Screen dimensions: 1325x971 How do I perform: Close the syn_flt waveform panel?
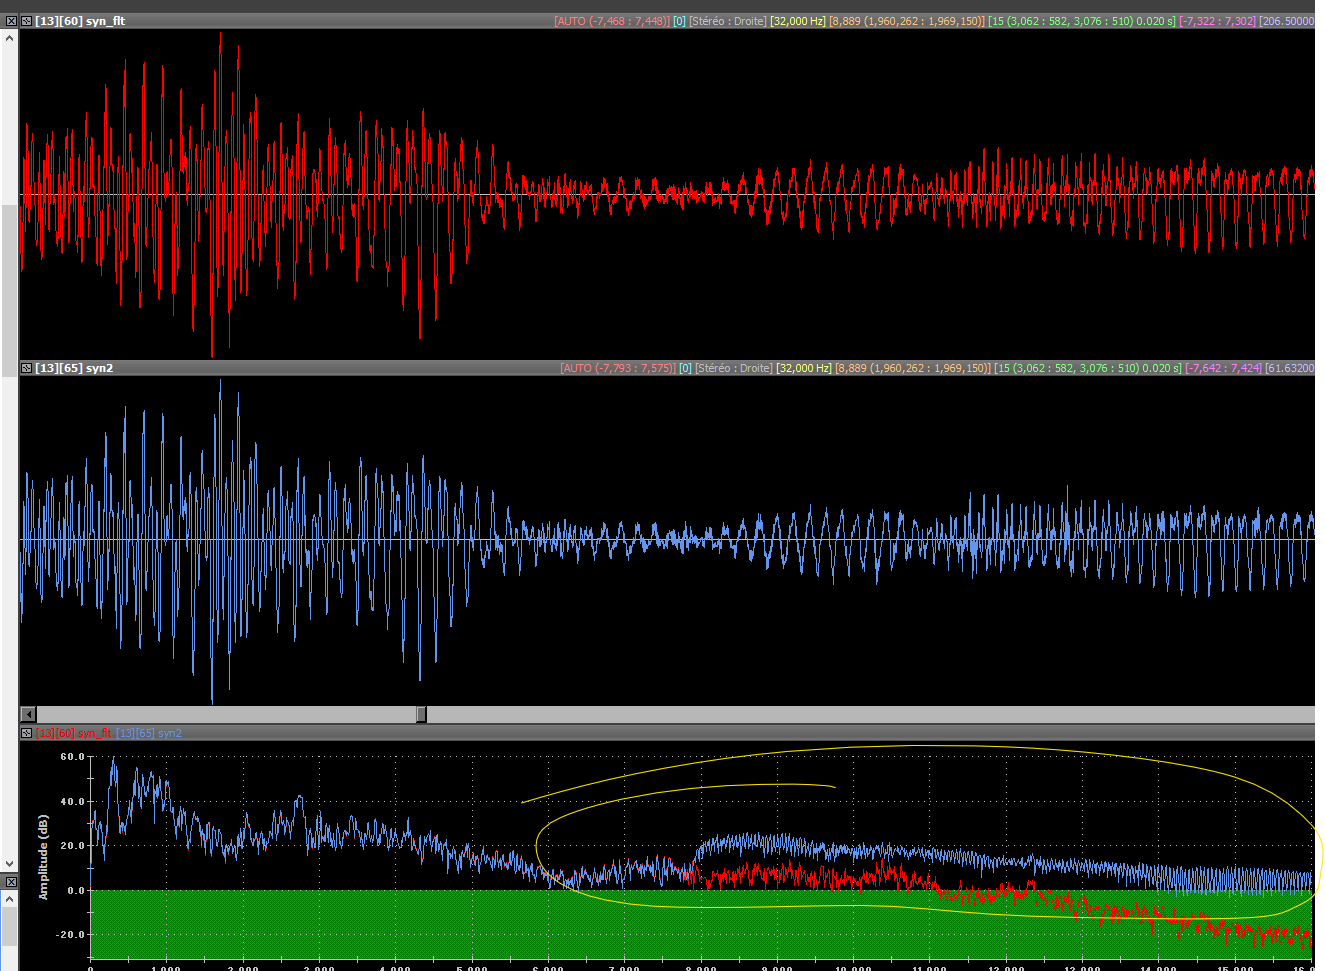point(11,21)
